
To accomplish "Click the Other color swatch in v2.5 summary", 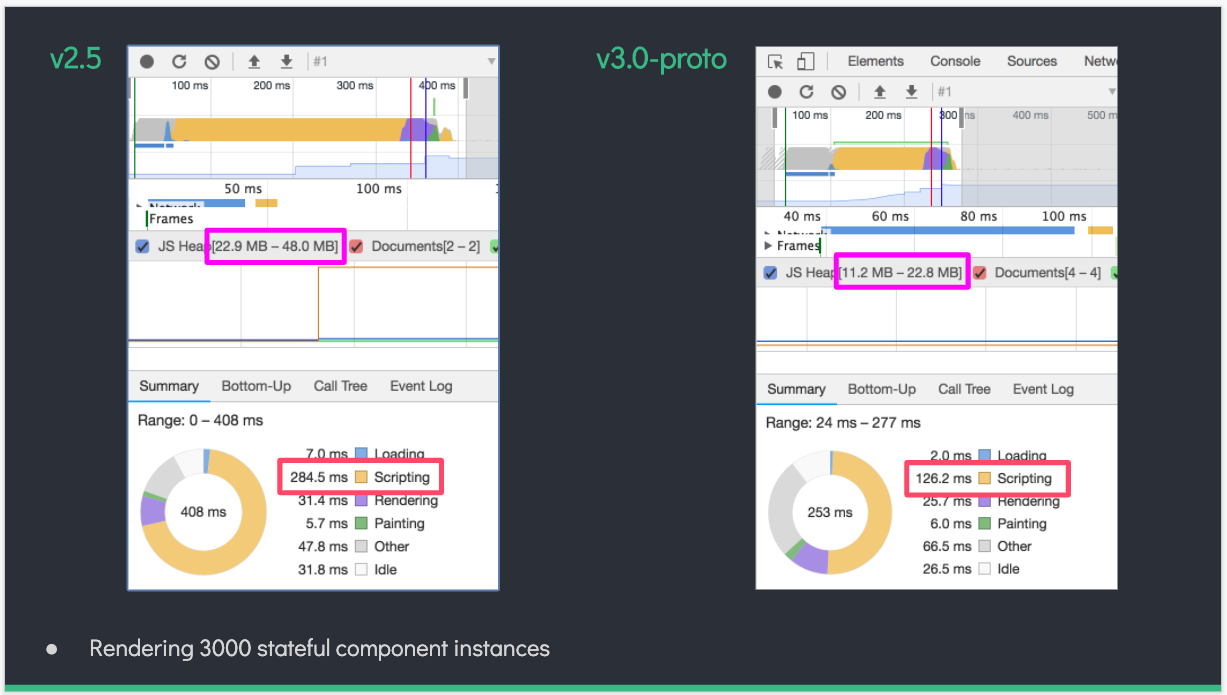I will point(362,546).
